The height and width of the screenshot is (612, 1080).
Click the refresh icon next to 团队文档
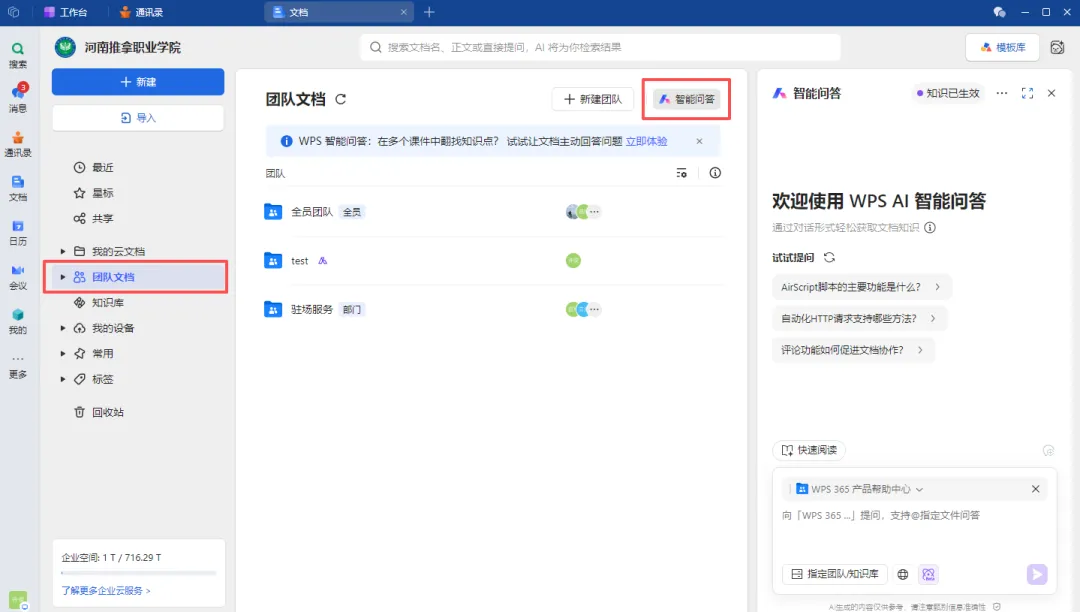tap(340, 99)
